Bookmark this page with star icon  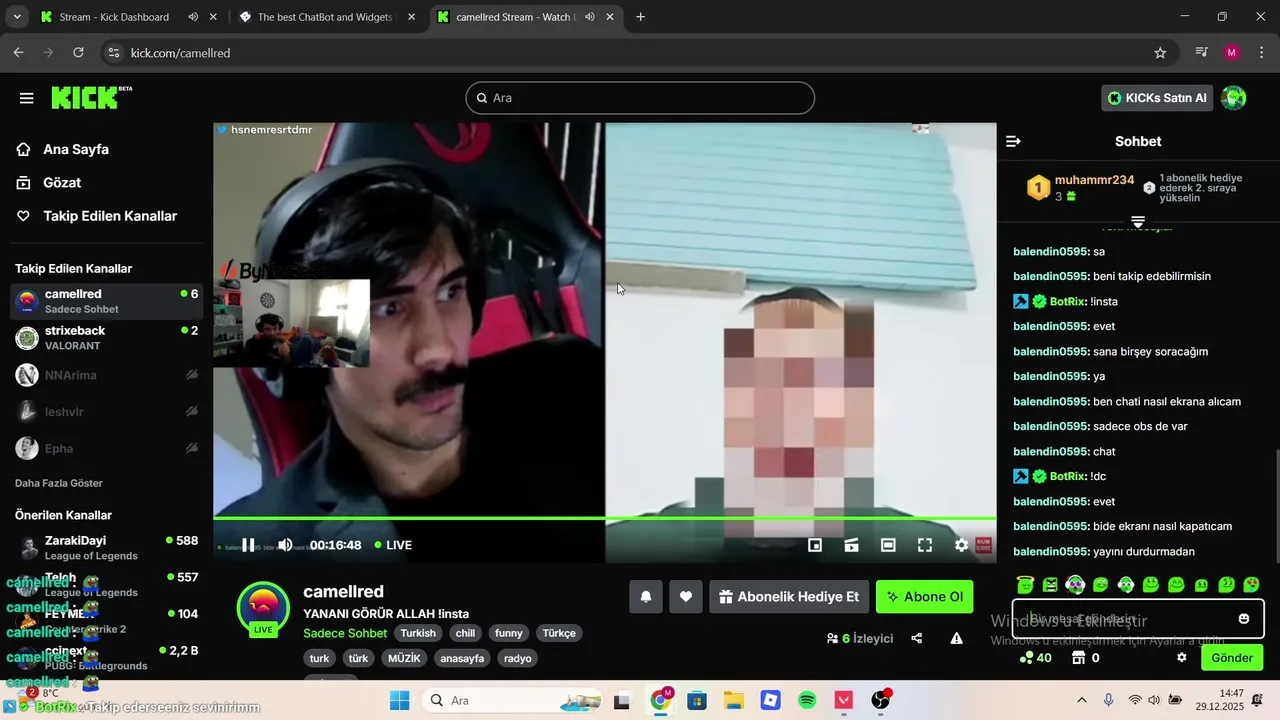[1160, 53]
